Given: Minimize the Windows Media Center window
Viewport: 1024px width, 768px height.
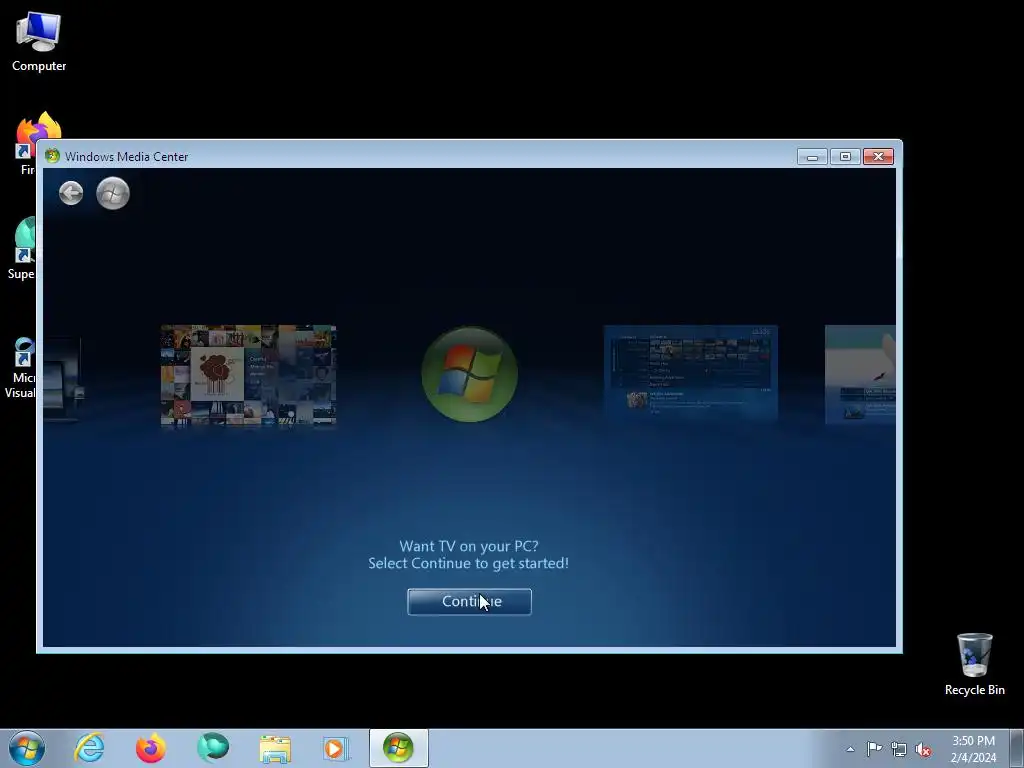Looking at the screenshot, I should [812, 157].
